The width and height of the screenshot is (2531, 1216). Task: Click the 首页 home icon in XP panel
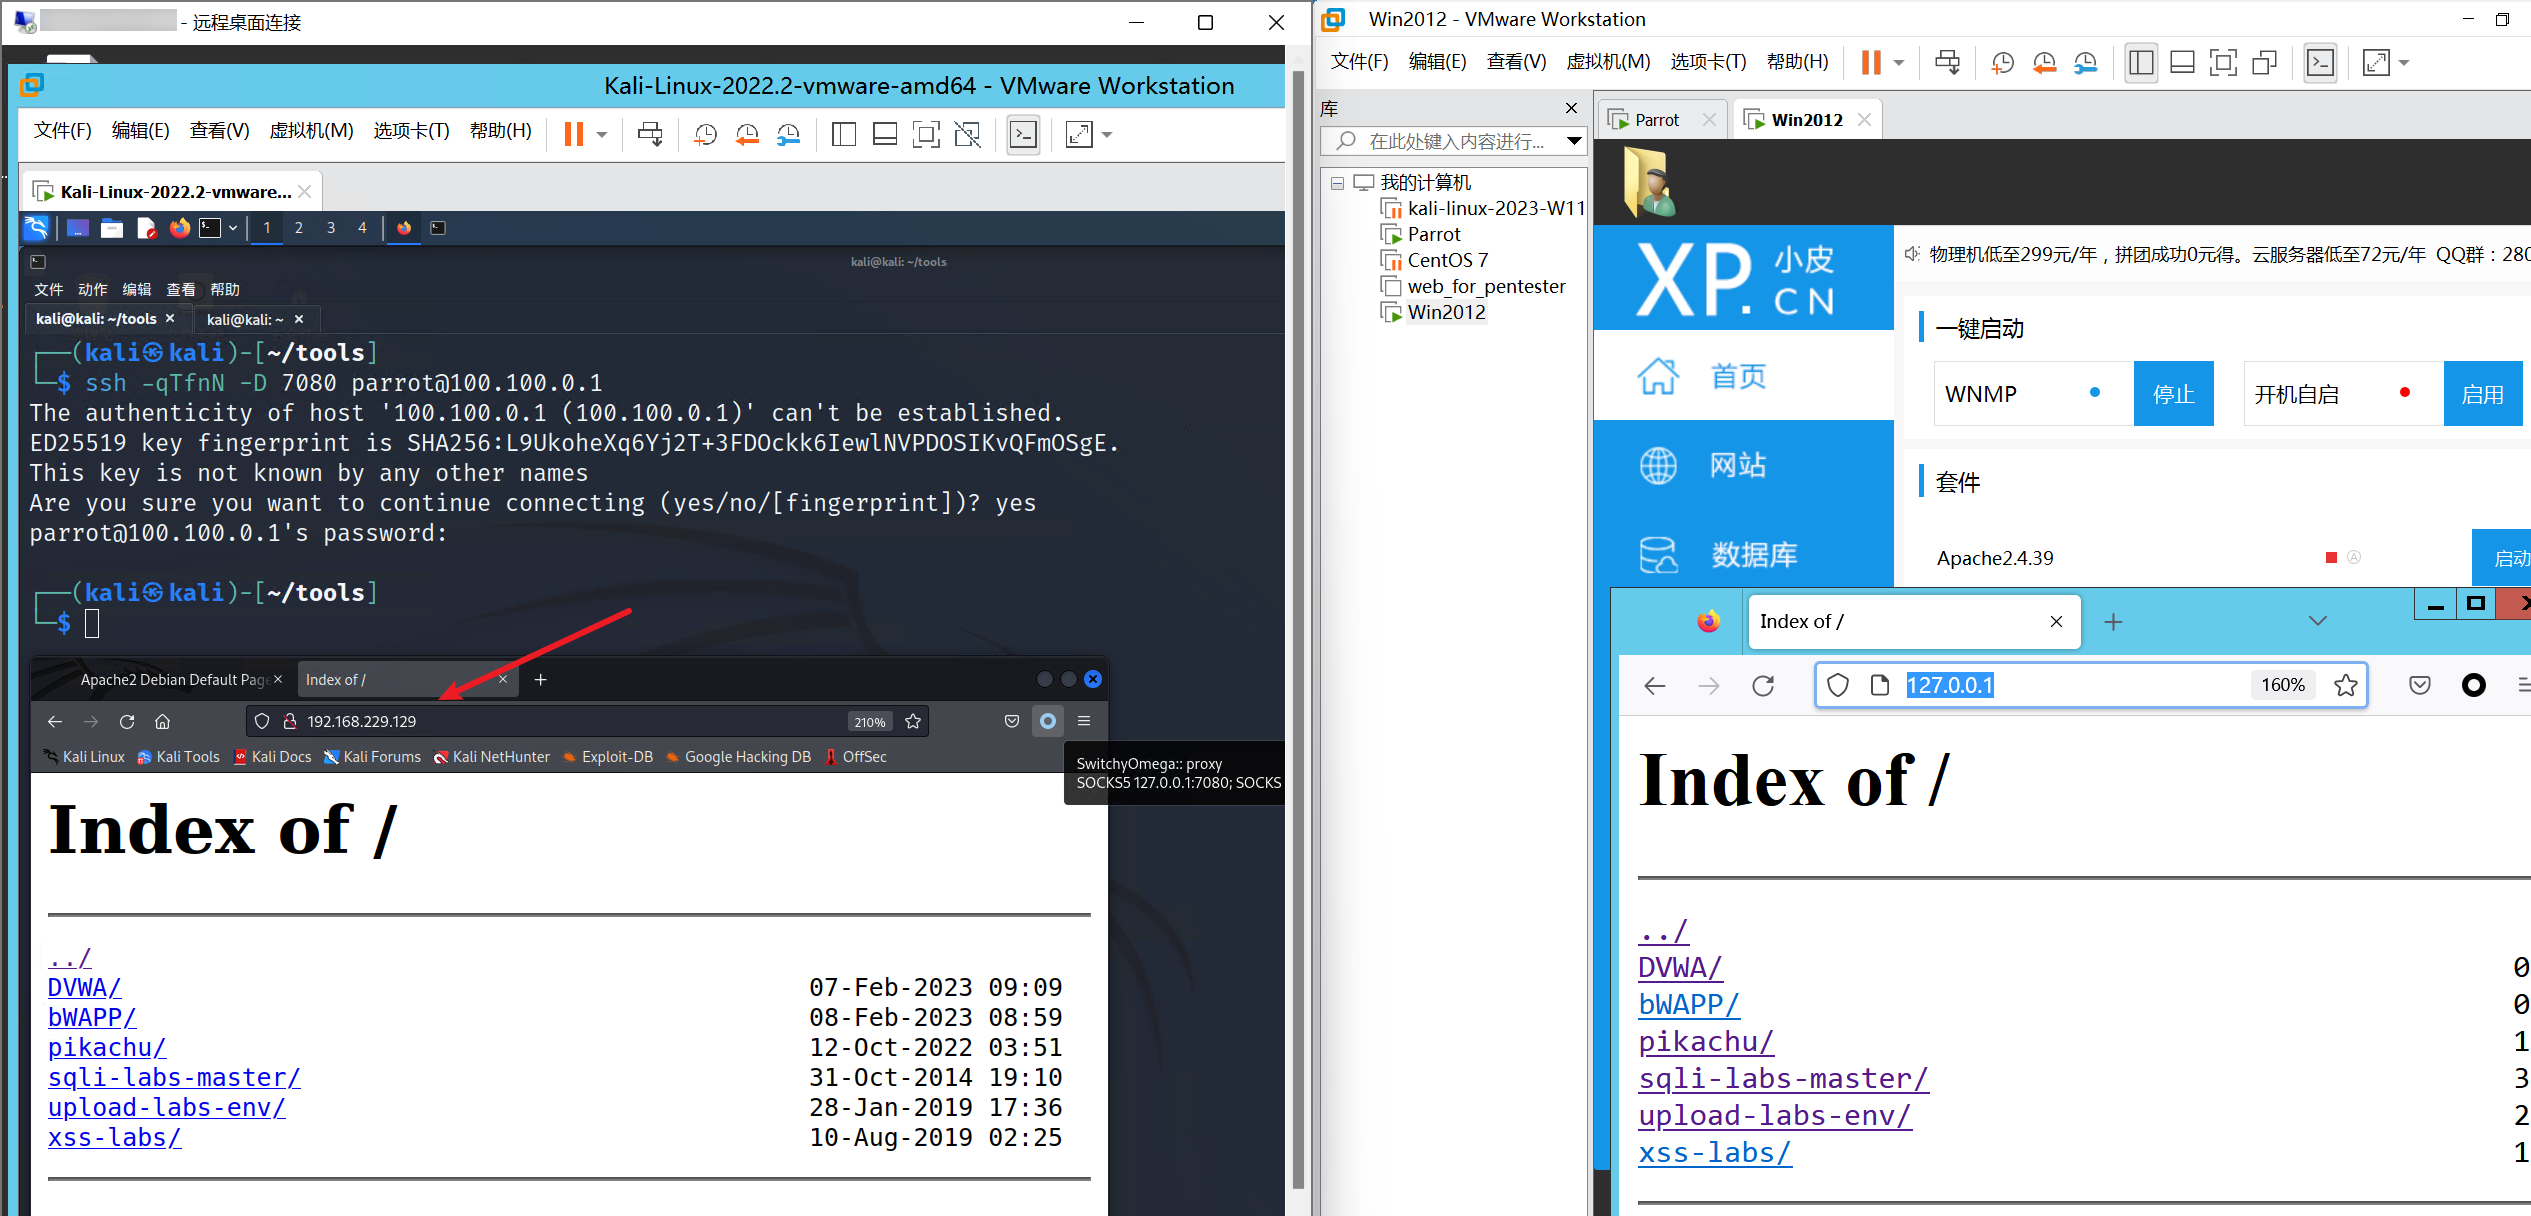coord(1658,376)
